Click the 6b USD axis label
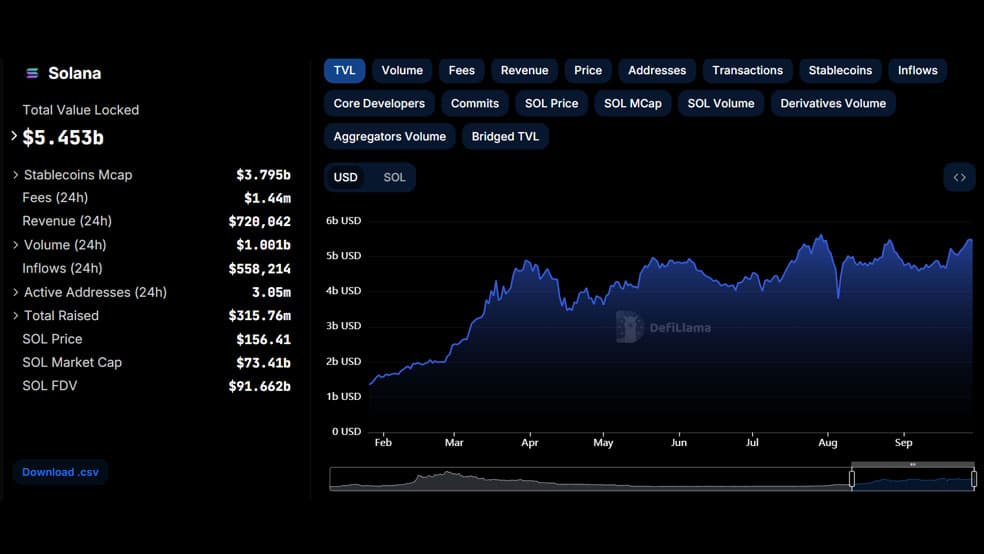Viewport: 984px width, 554px height. click(x=343, y=221)
